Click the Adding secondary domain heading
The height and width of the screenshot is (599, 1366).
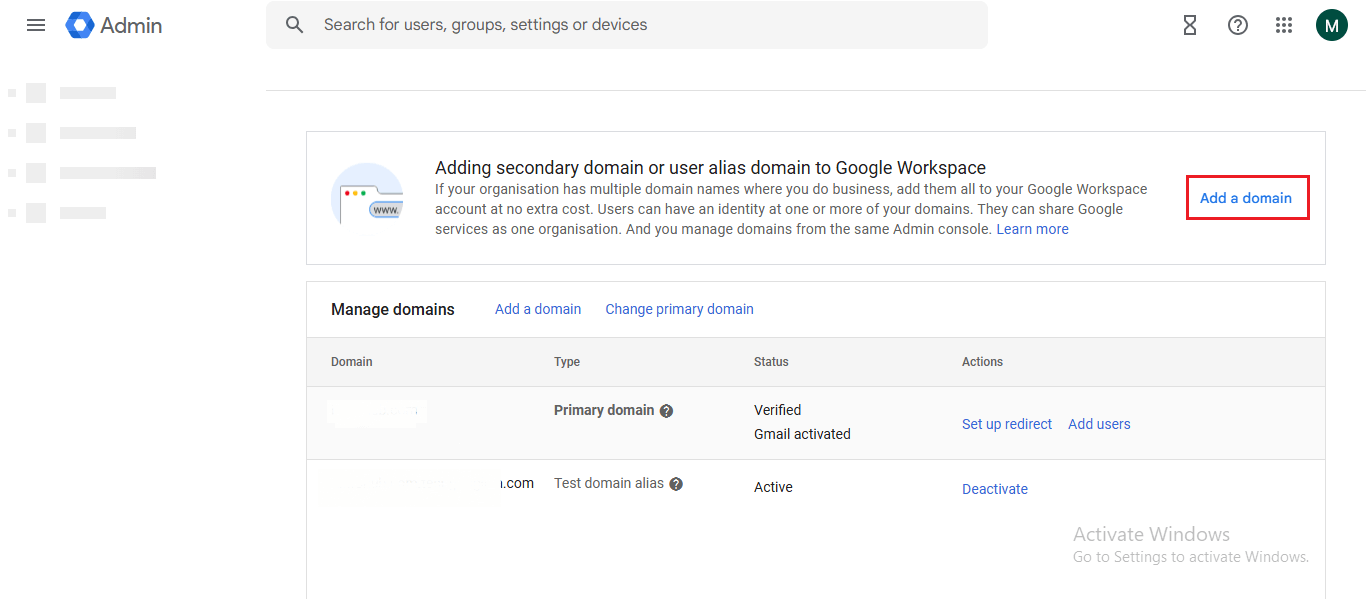[710, 168]
